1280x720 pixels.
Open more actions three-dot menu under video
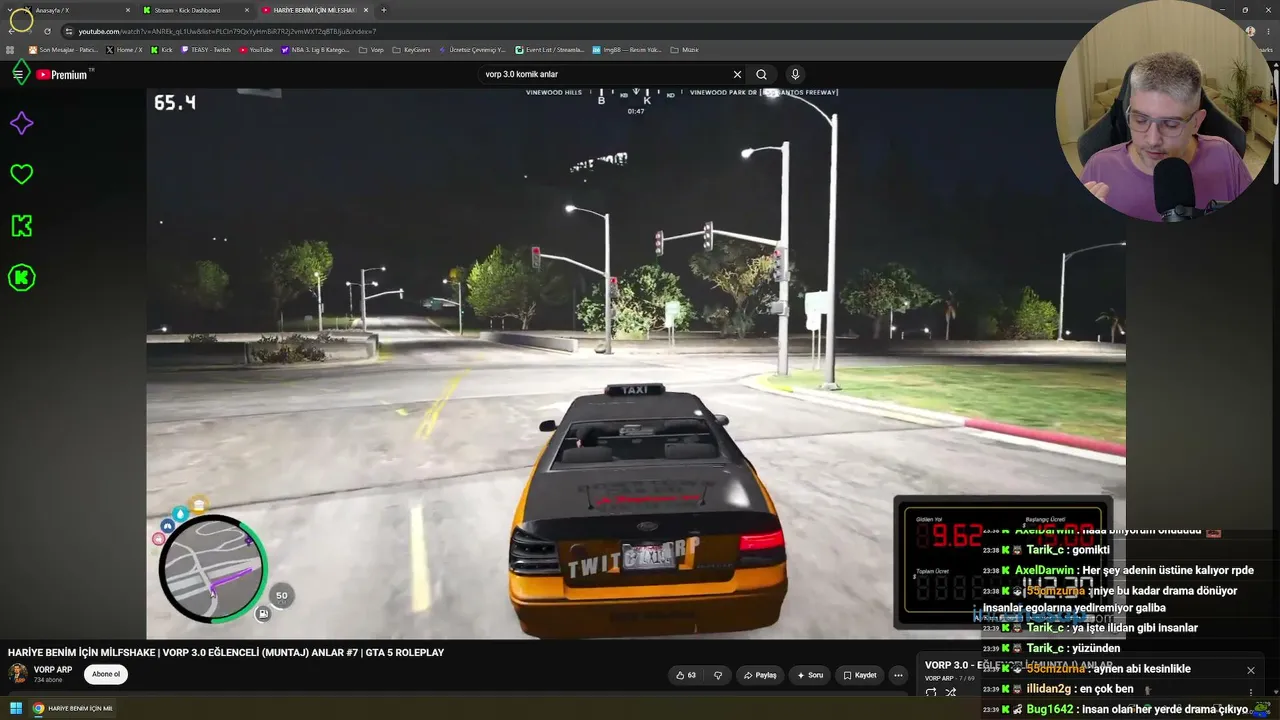pyautogui.click(x=898, y=675)
